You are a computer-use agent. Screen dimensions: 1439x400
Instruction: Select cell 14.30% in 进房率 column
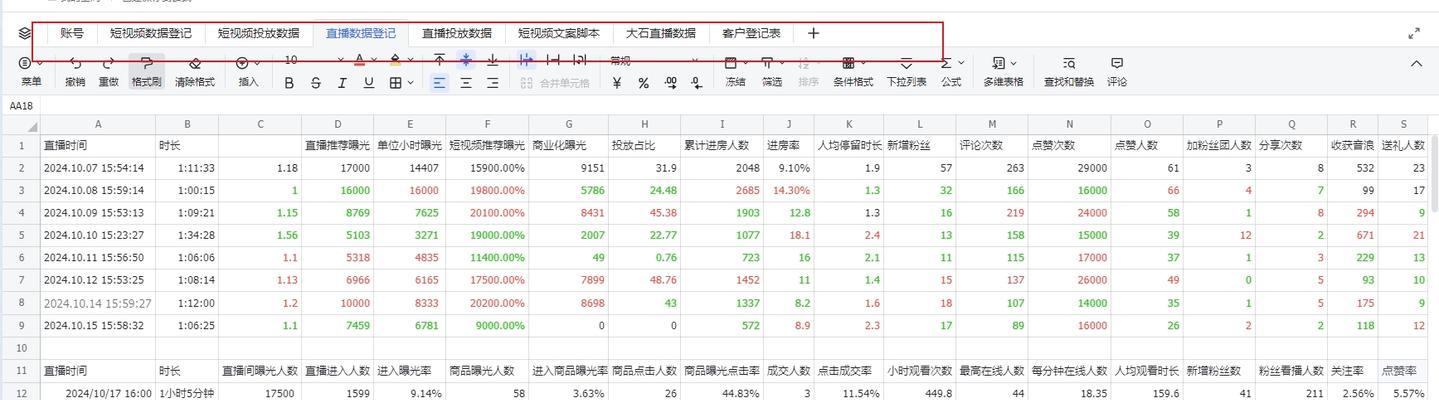[789, 190]
